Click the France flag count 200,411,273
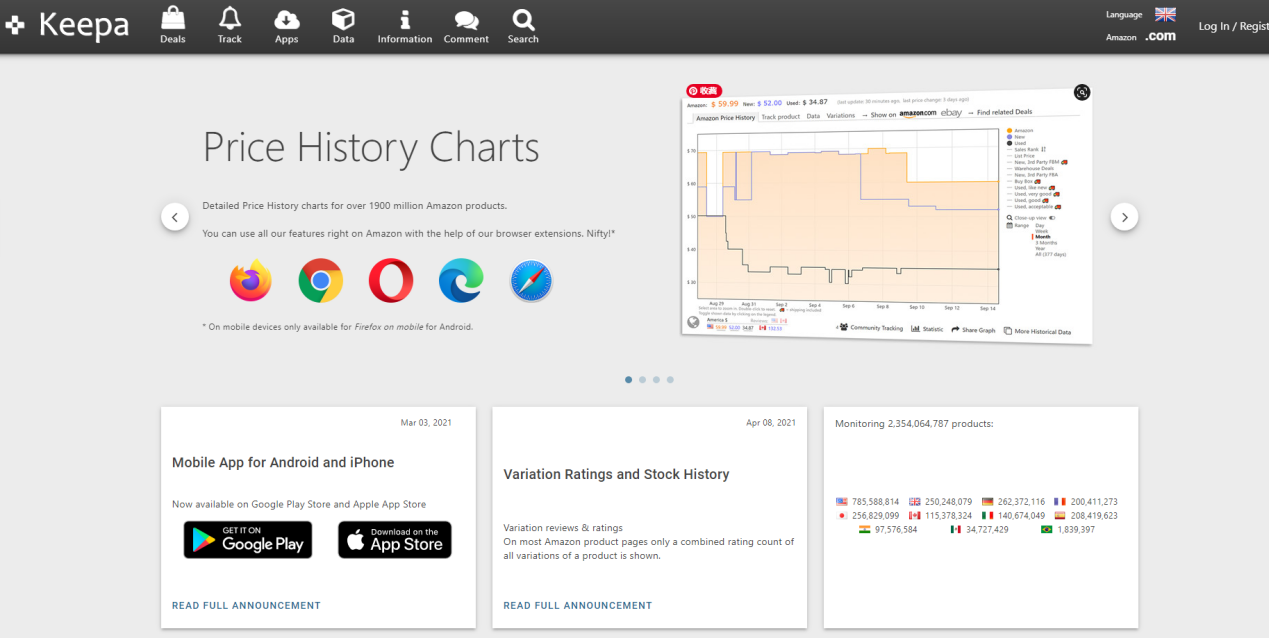Screen dimensions: 1269x638 click(x=1086, y=502)
